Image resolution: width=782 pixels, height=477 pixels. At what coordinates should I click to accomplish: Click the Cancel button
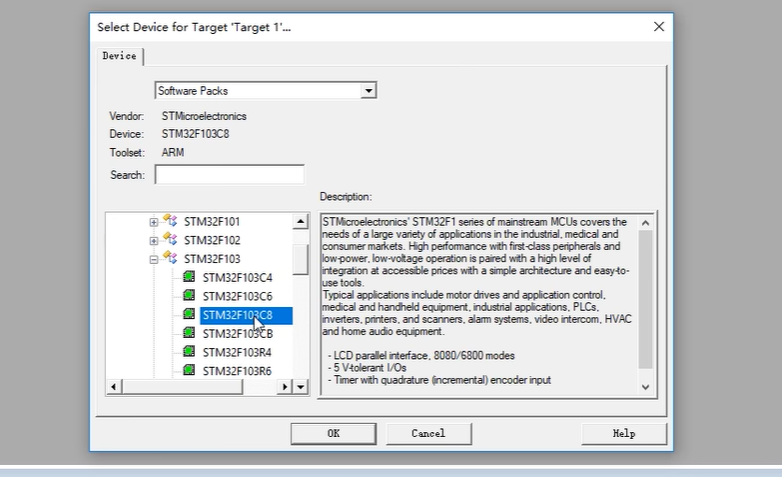428,434
